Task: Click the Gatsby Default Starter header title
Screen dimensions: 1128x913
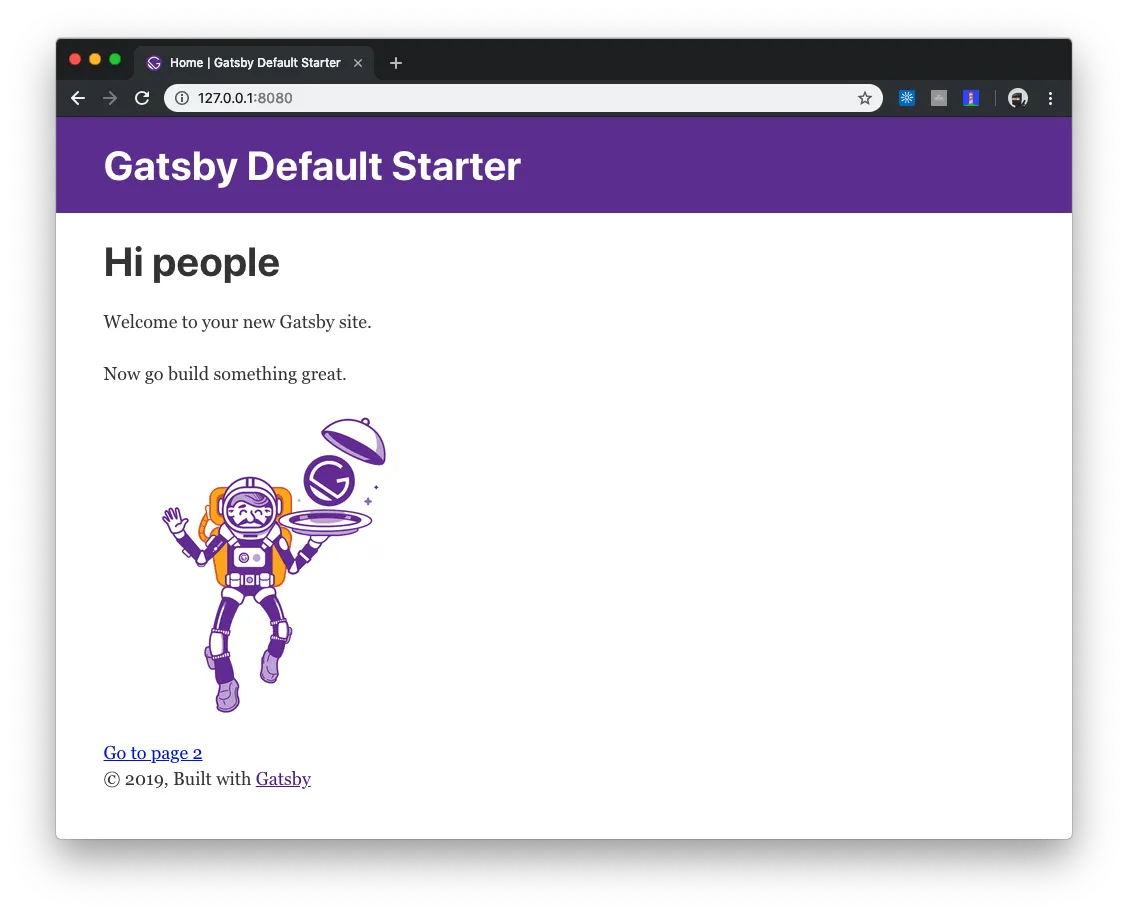Action: (312, 166)
